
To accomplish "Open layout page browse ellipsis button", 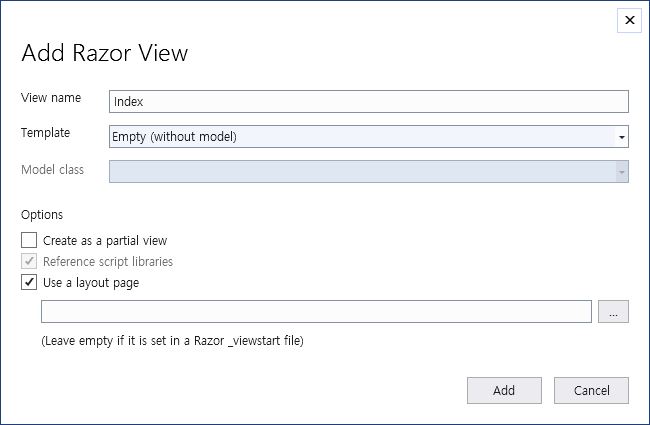I will (613, 312).
